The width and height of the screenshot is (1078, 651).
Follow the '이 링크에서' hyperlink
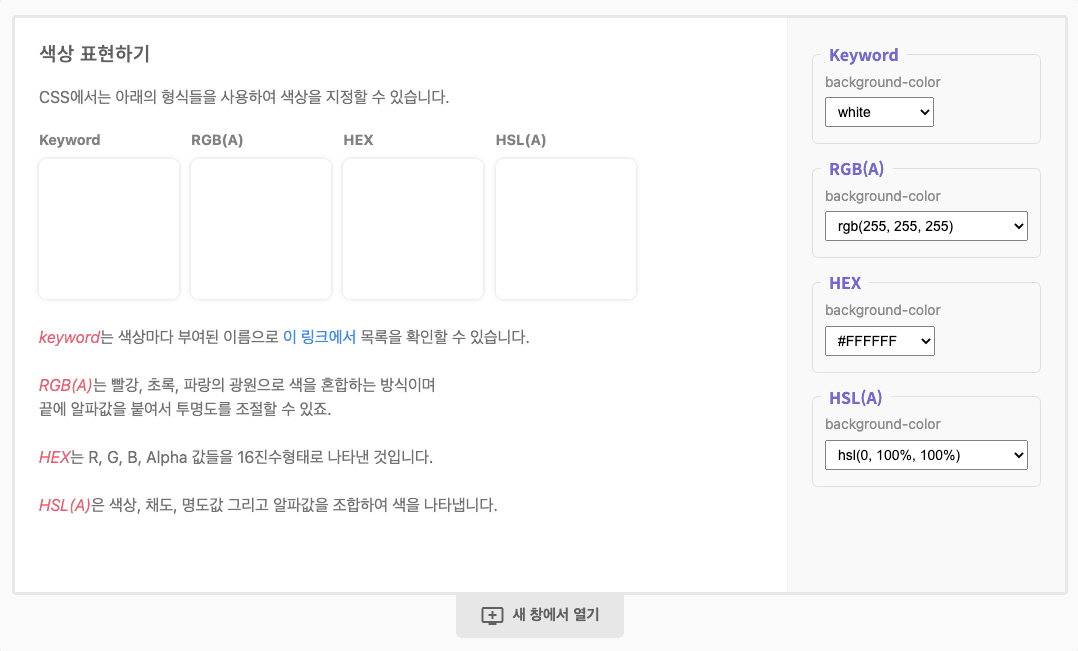319,337
